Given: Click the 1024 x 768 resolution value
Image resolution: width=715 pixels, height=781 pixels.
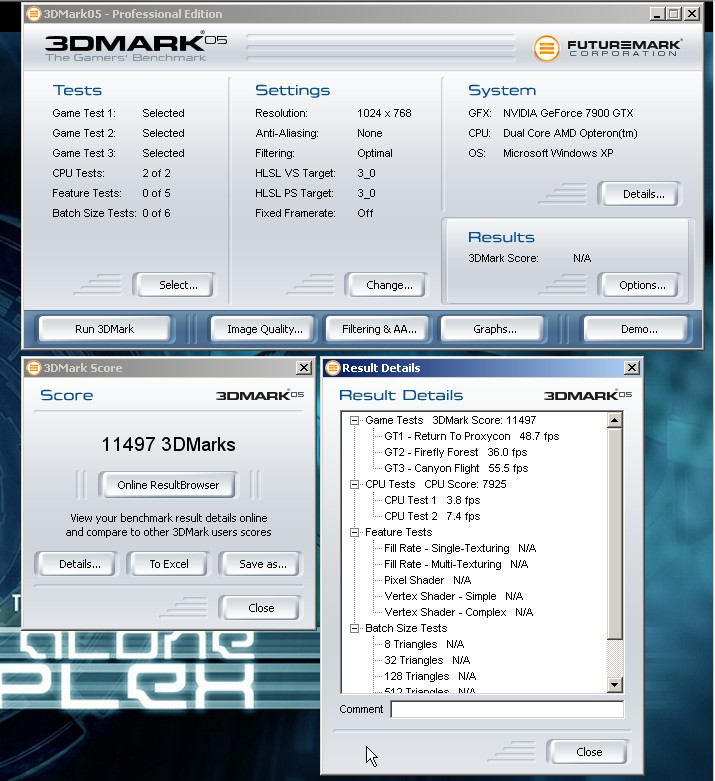Looking at the screenshot, I should [x=384, y=113].
